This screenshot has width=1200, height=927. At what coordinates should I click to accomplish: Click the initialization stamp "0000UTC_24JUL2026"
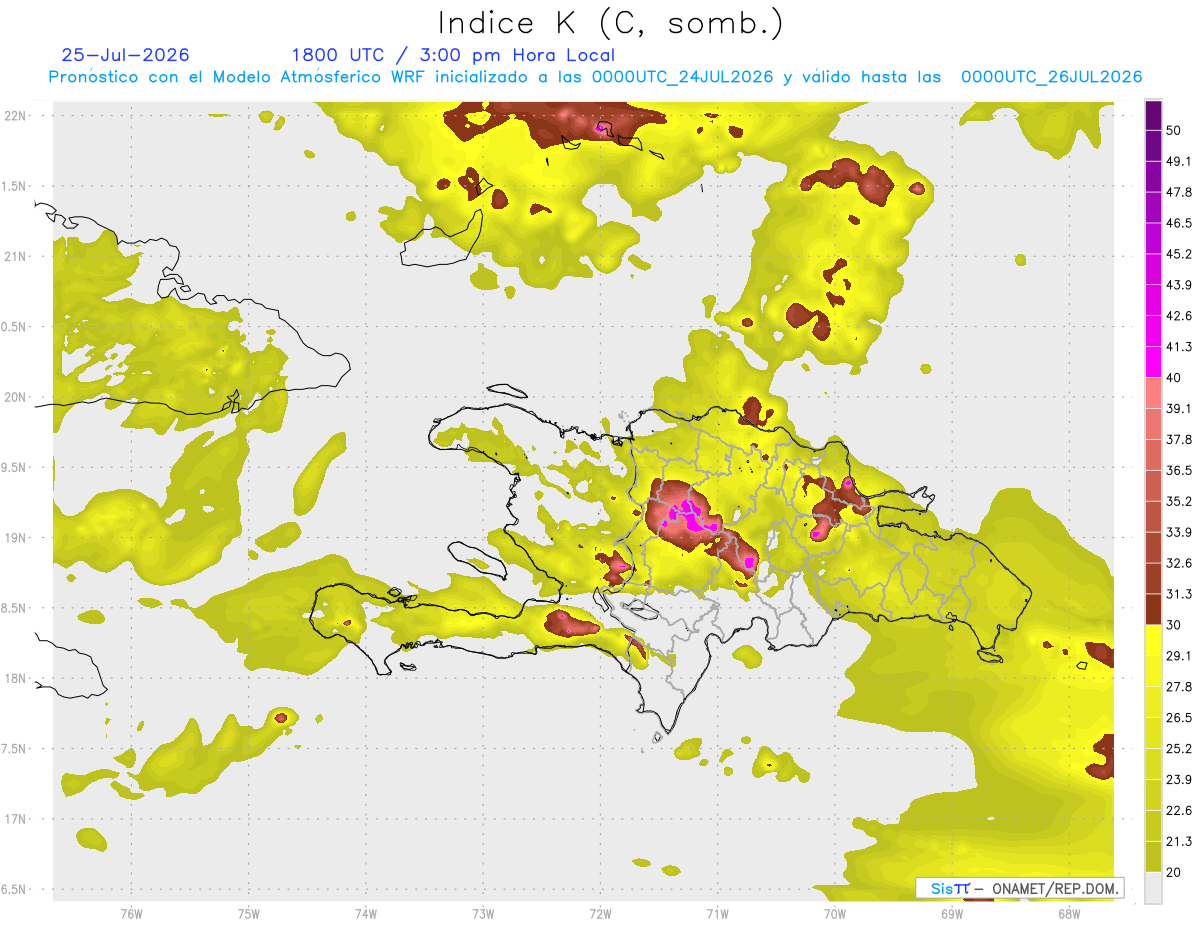682,77
